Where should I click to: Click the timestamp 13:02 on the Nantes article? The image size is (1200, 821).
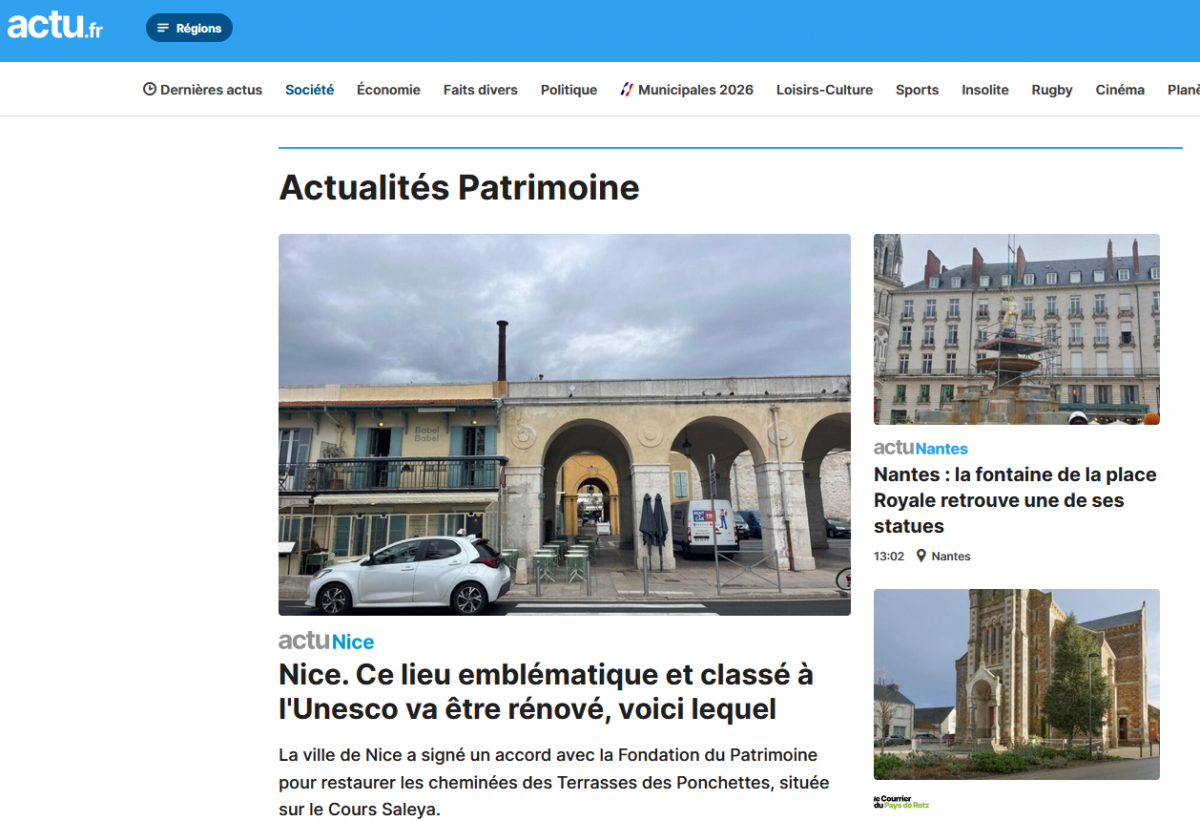888,556
